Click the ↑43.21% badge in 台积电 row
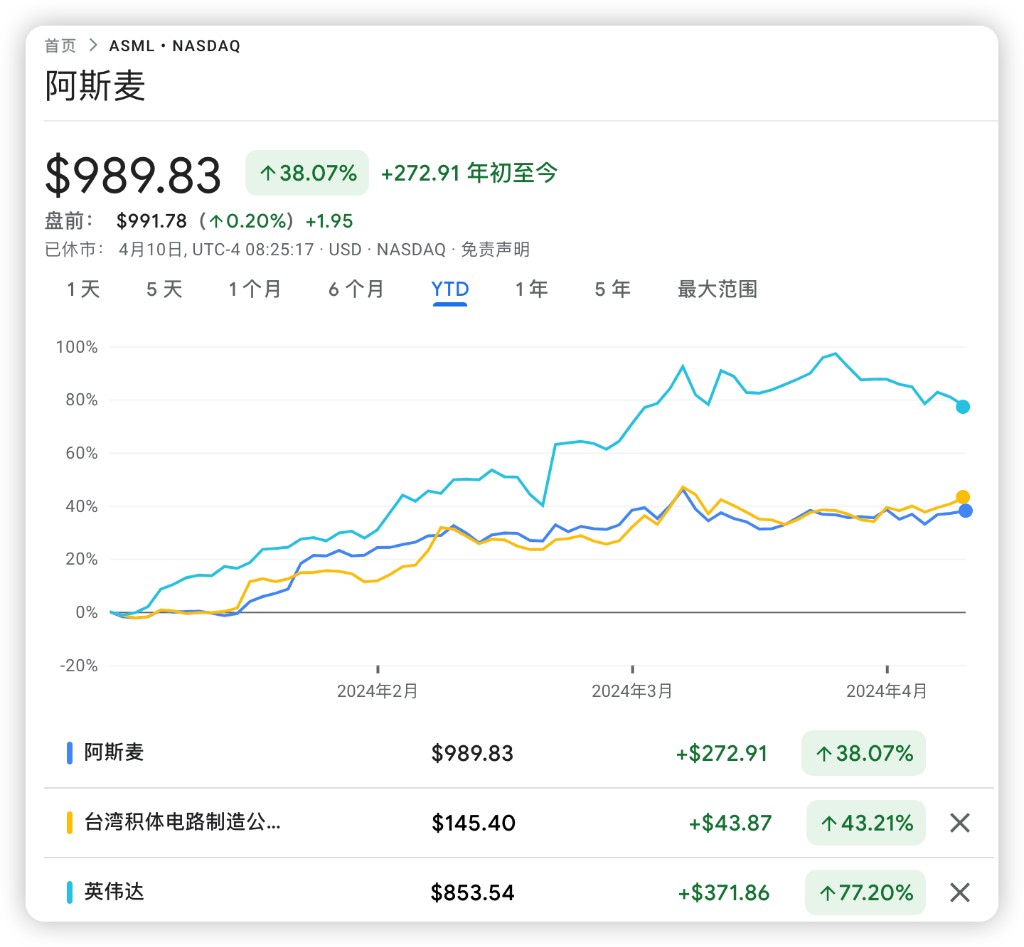Viewport: 1024px width, 947px height. pos(866,823)
